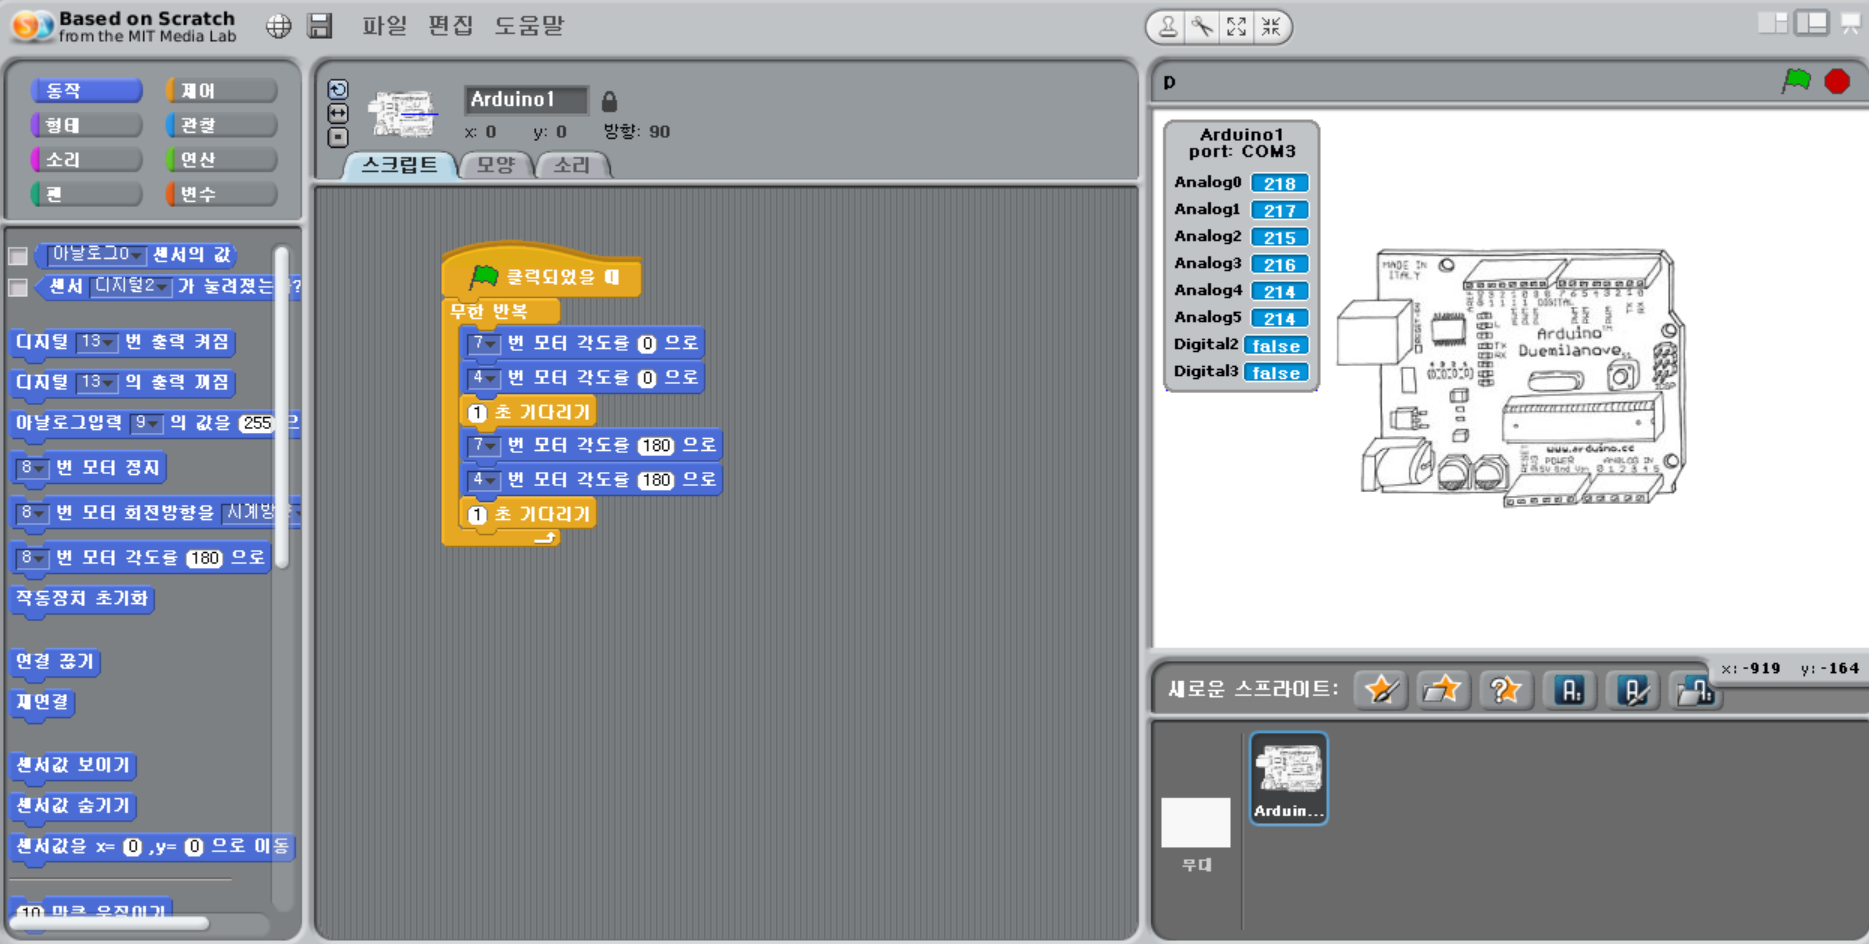1869x944 pixels.
Task: Click the globe language icon
Action: tap(279, 26)
